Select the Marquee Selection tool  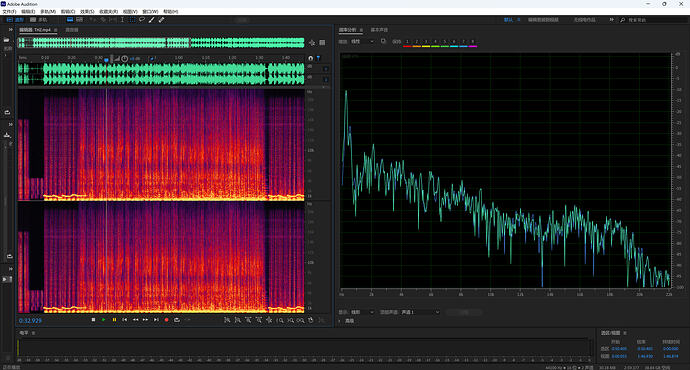coord(132,20)
